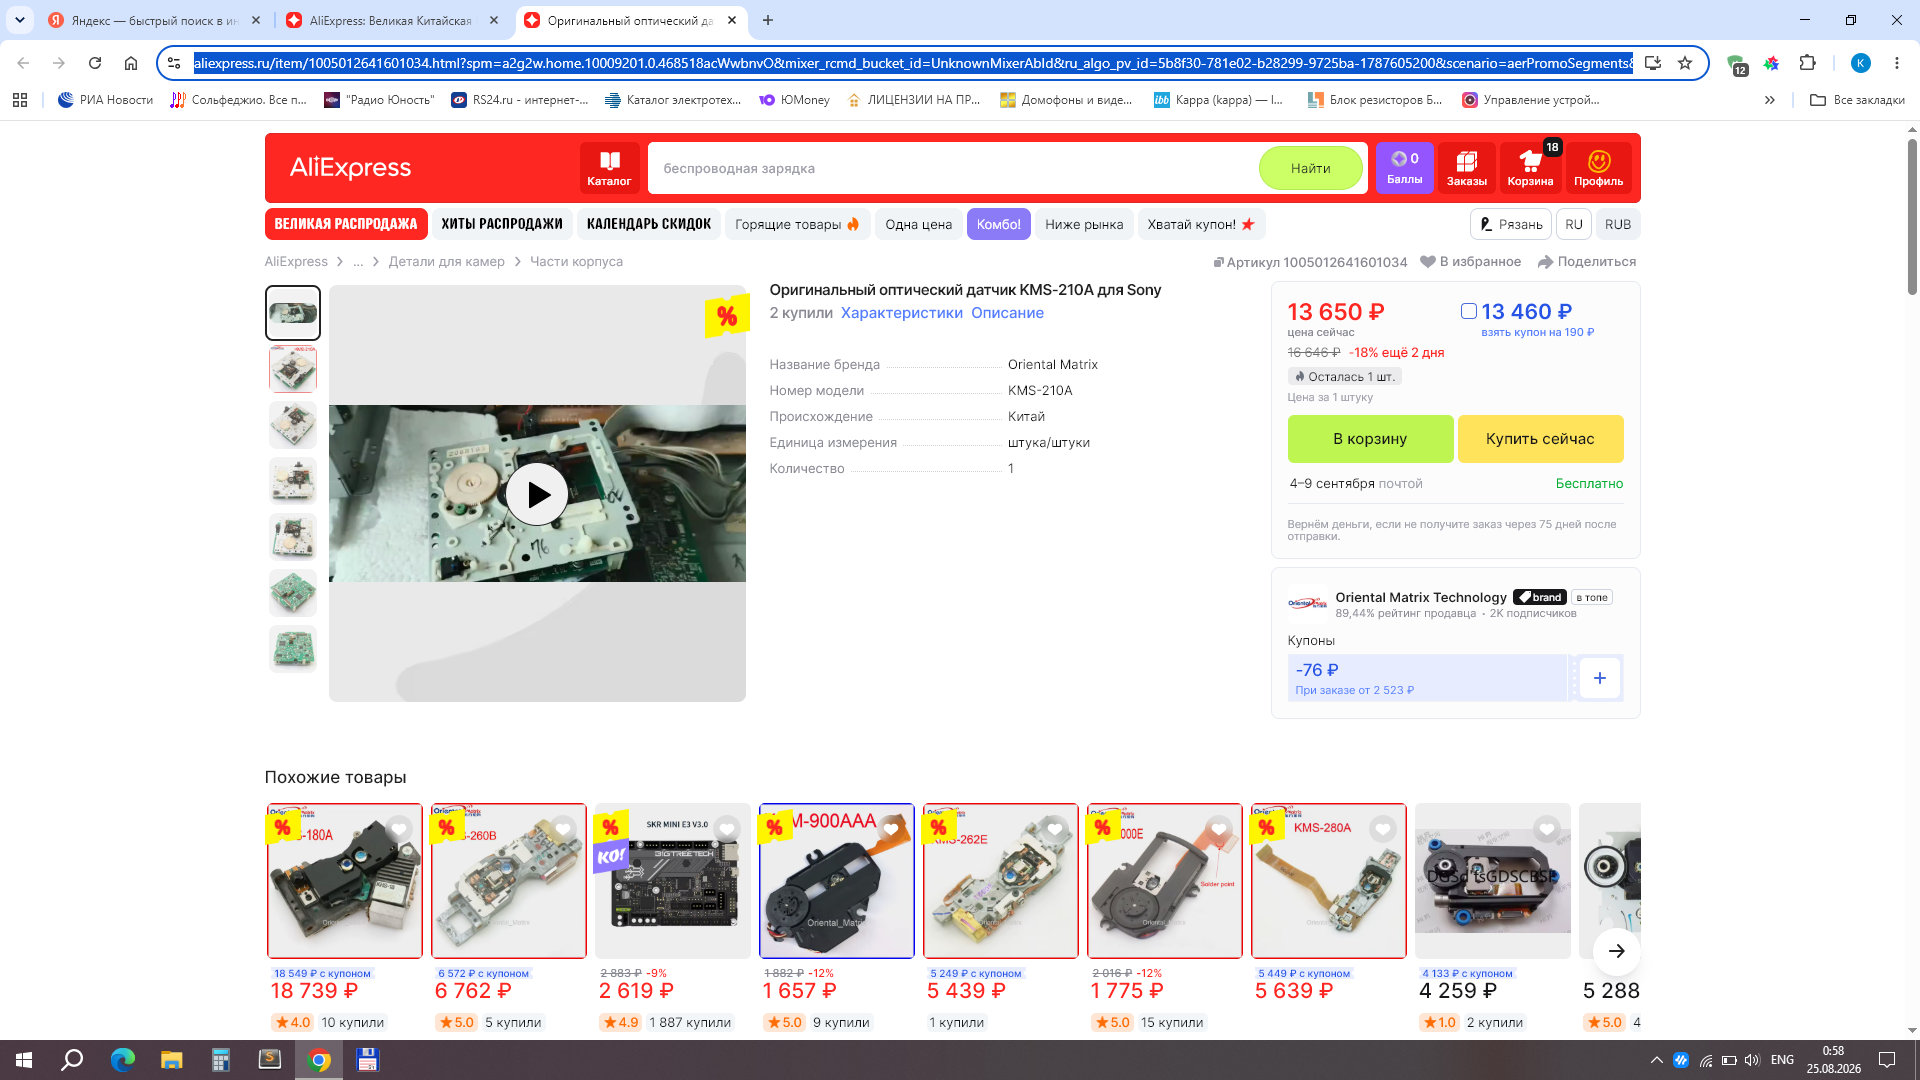Open the Chrome three-dot menu

pos(1896,63)
